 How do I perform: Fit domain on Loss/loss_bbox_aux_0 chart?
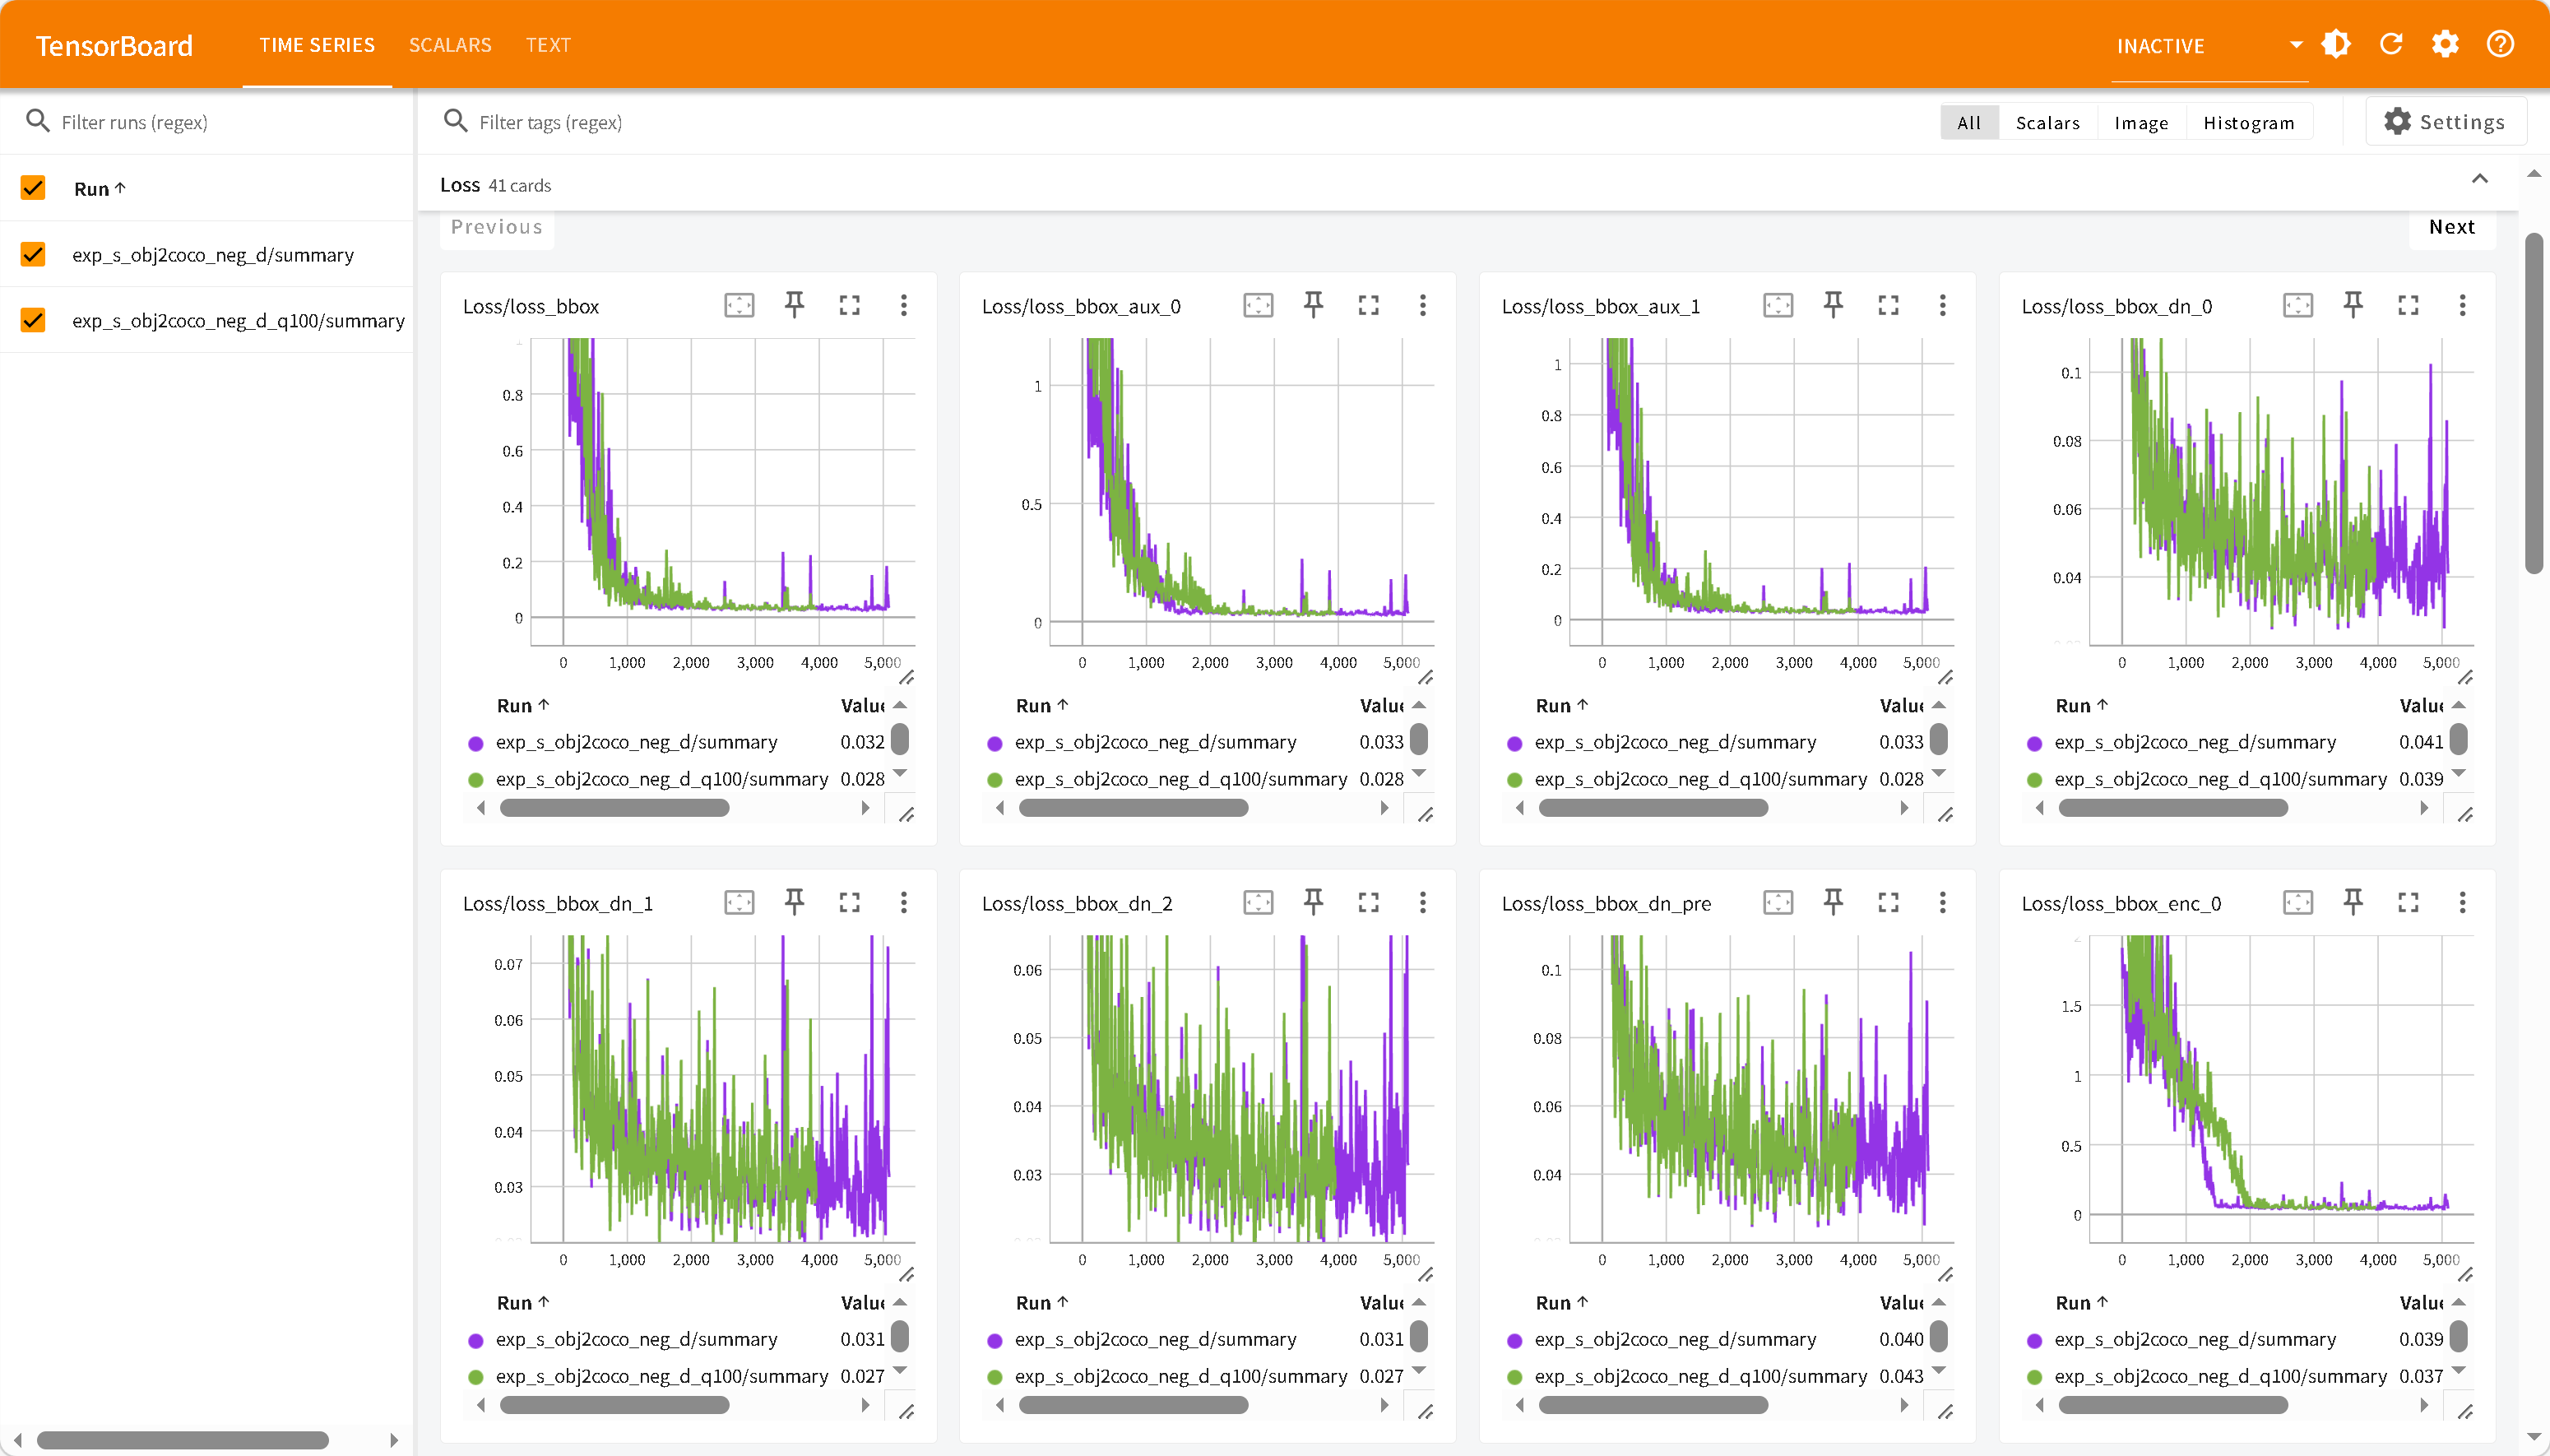tap(1258, 305)
